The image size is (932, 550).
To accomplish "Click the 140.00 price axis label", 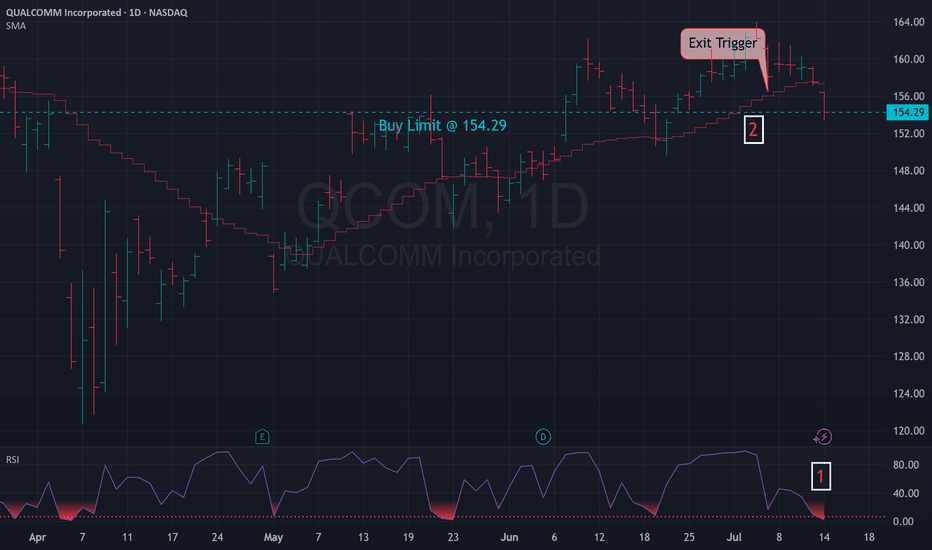I will 908,245.
